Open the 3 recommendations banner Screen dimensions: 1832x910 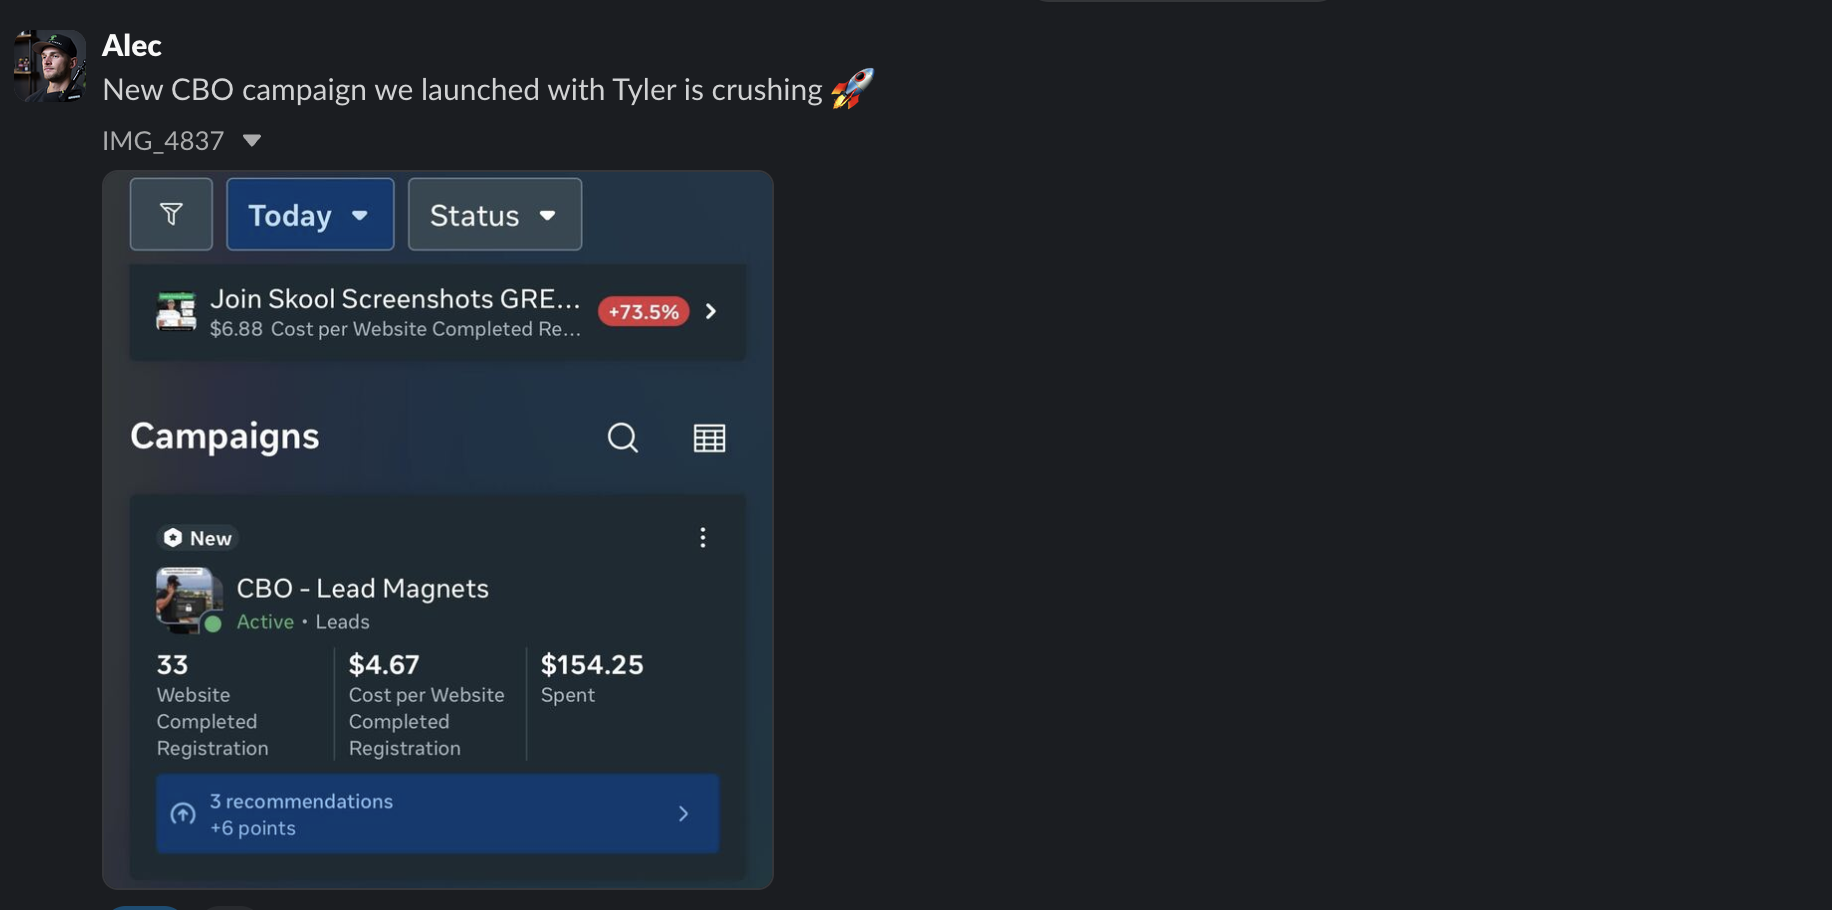pyautogui.click(x=438, y=814)
